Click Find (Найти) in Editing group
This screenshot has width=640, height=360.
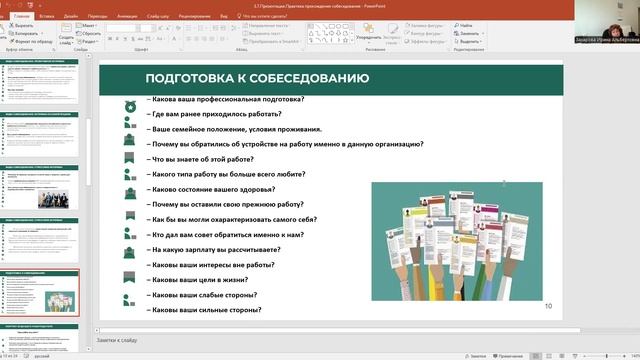[463, 25]
